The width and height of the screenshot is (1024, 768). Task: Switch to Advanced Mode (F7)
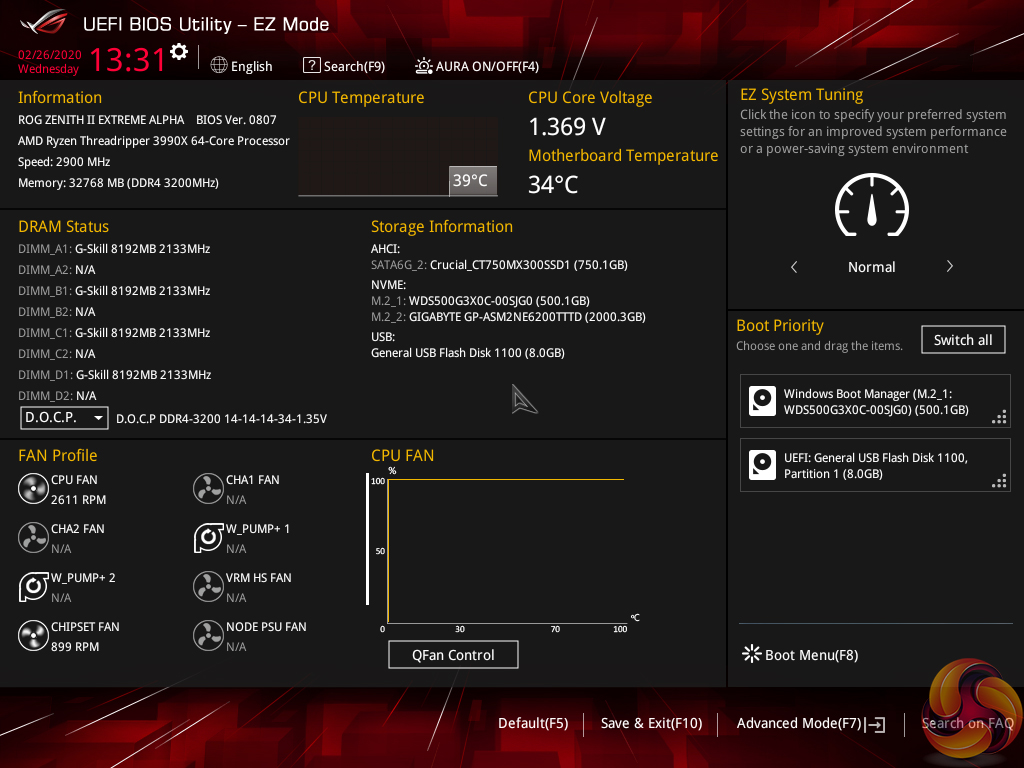point(810,724)
